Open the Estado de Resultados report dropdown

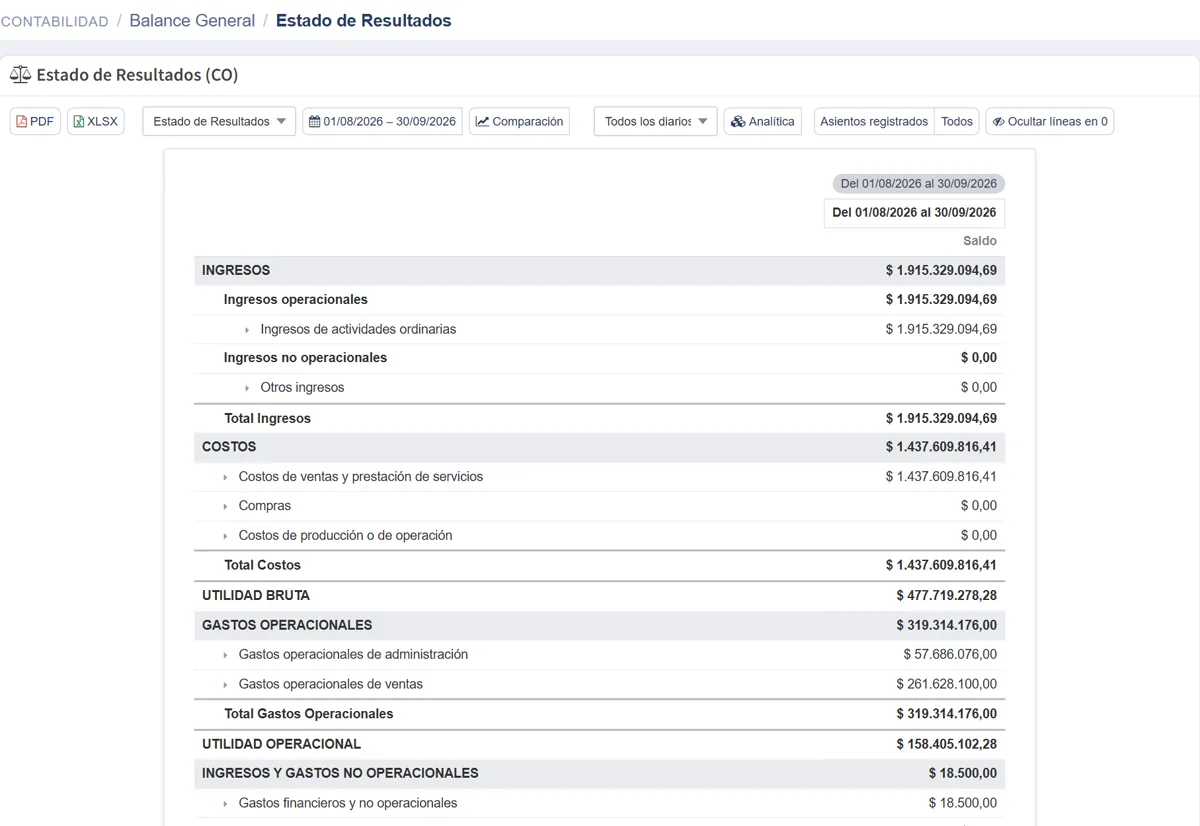[x=219, y=121]
